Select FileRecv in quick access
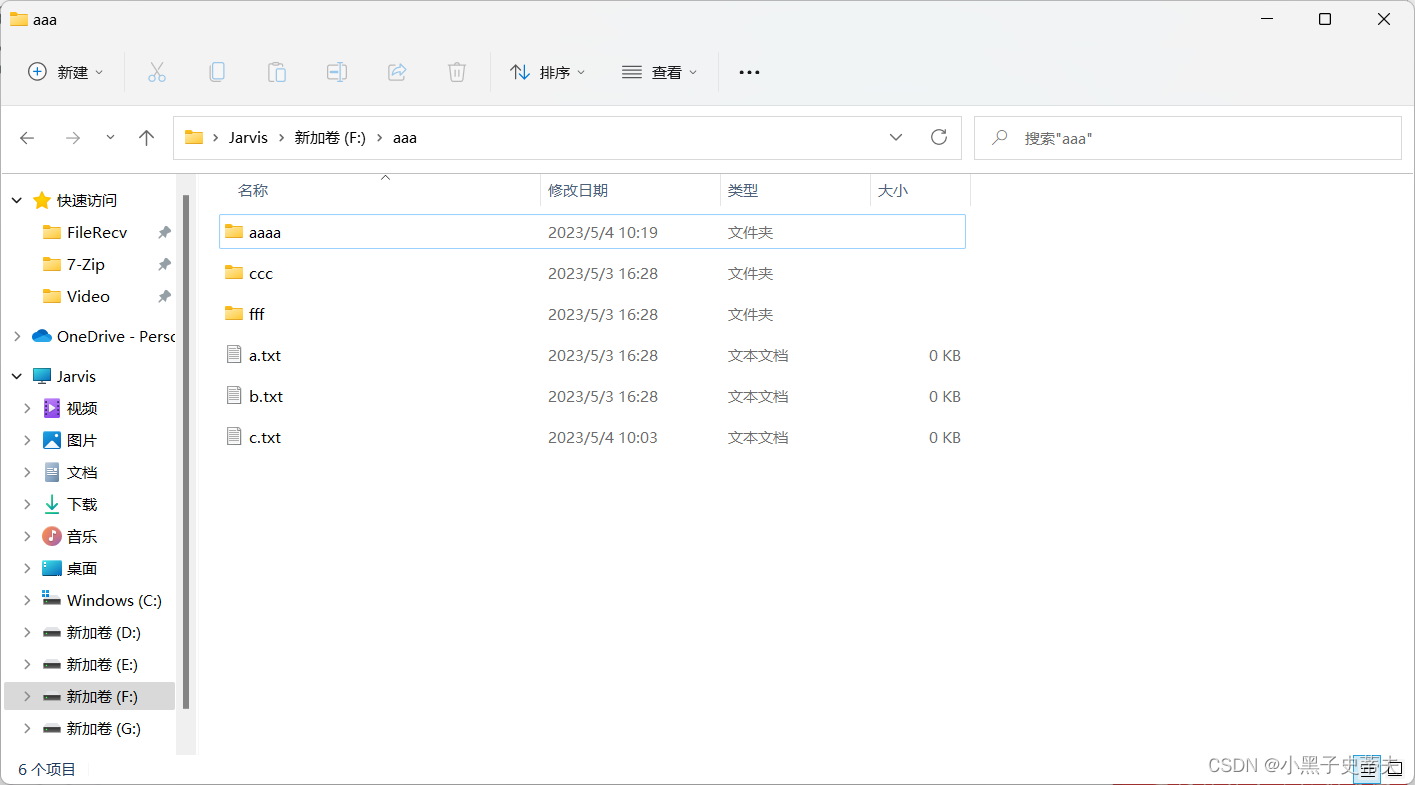This screenshot has height=785, width=1415. [97, 232]
